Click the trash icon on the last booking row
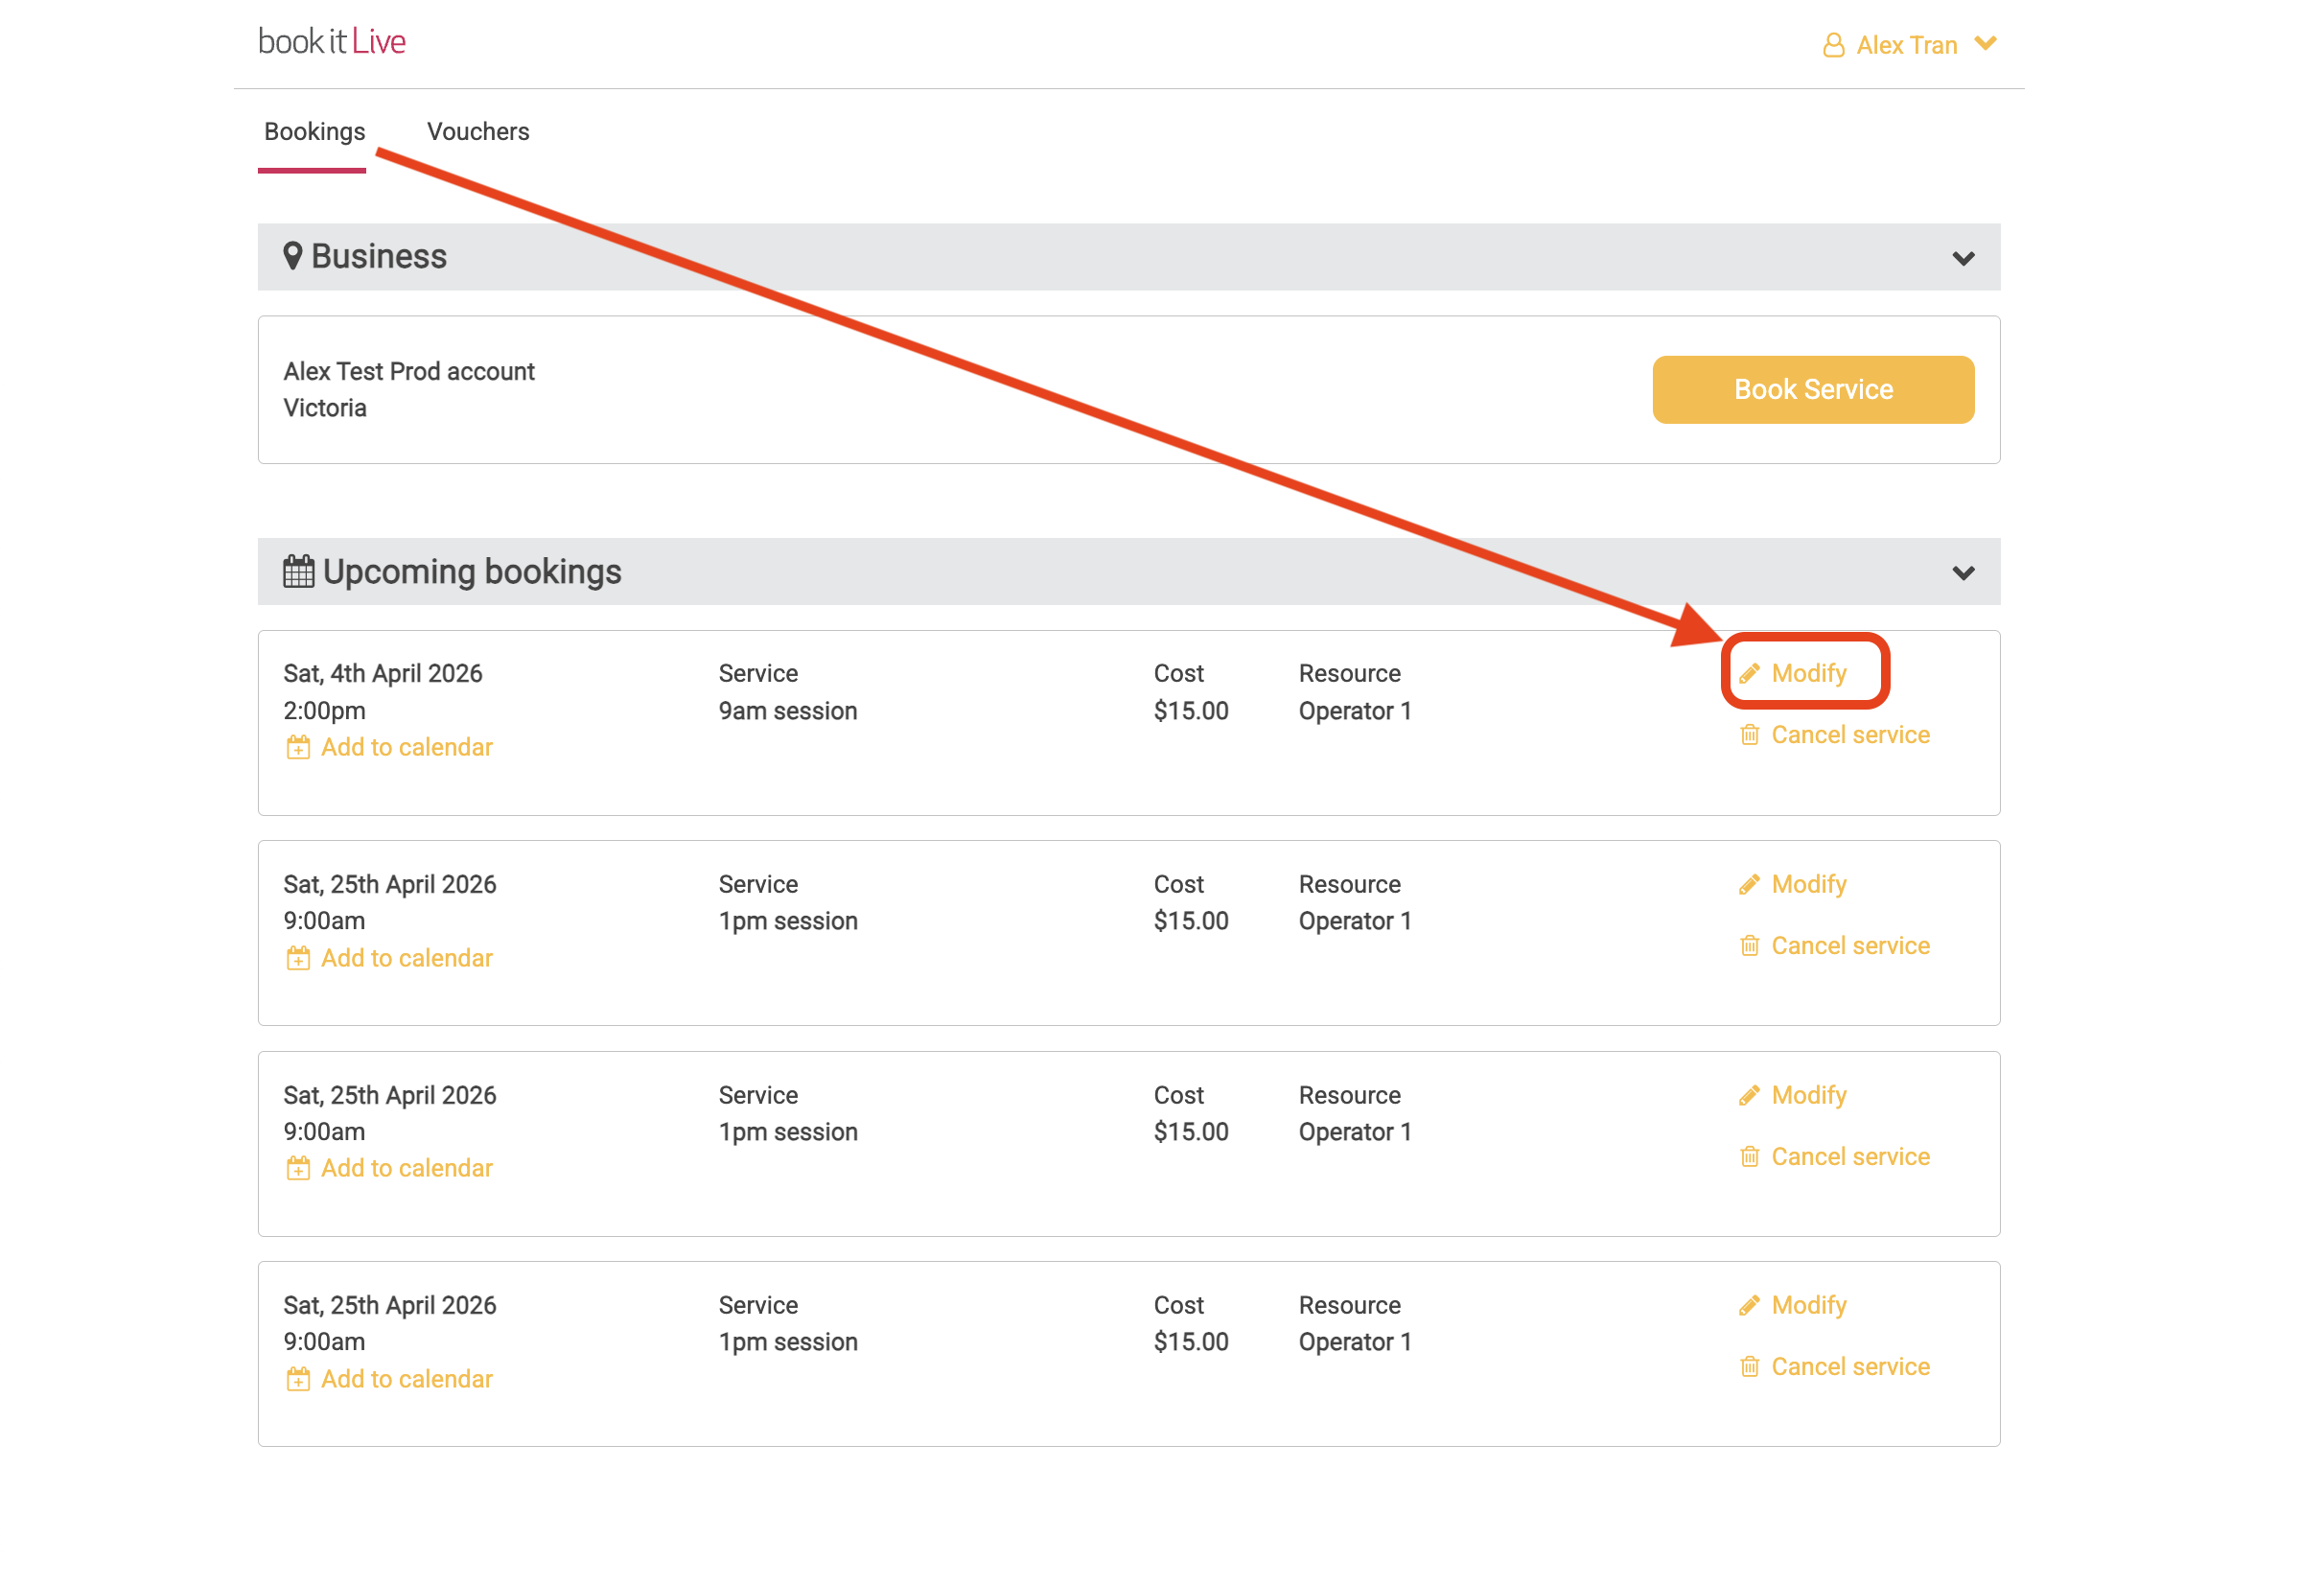Image resolution: width=2324 pixels, height=1586 pixels. pyautogui.click(x=1749, y=1367)
